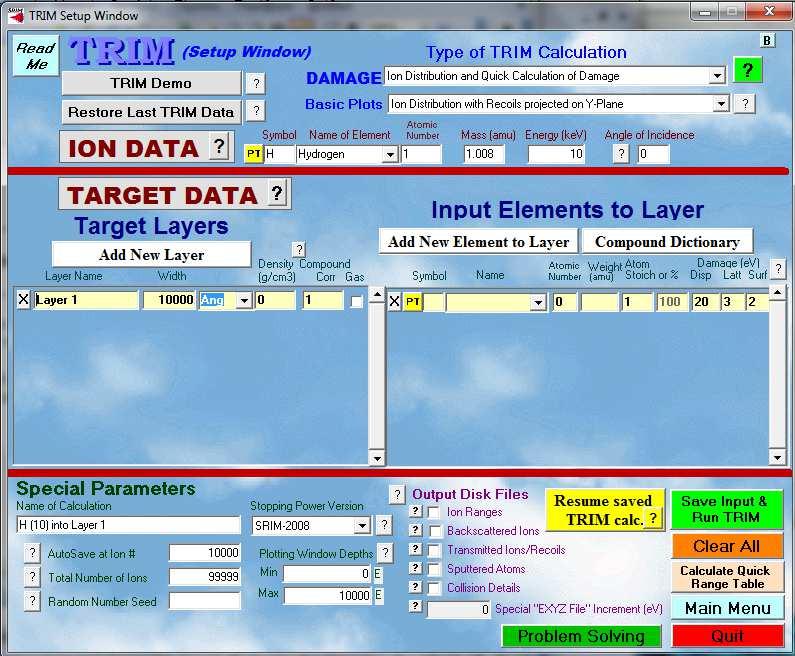Open the Read Me help icon
Image resolution: width=795 pixels, height=656 pixels.
coord(35,56)
